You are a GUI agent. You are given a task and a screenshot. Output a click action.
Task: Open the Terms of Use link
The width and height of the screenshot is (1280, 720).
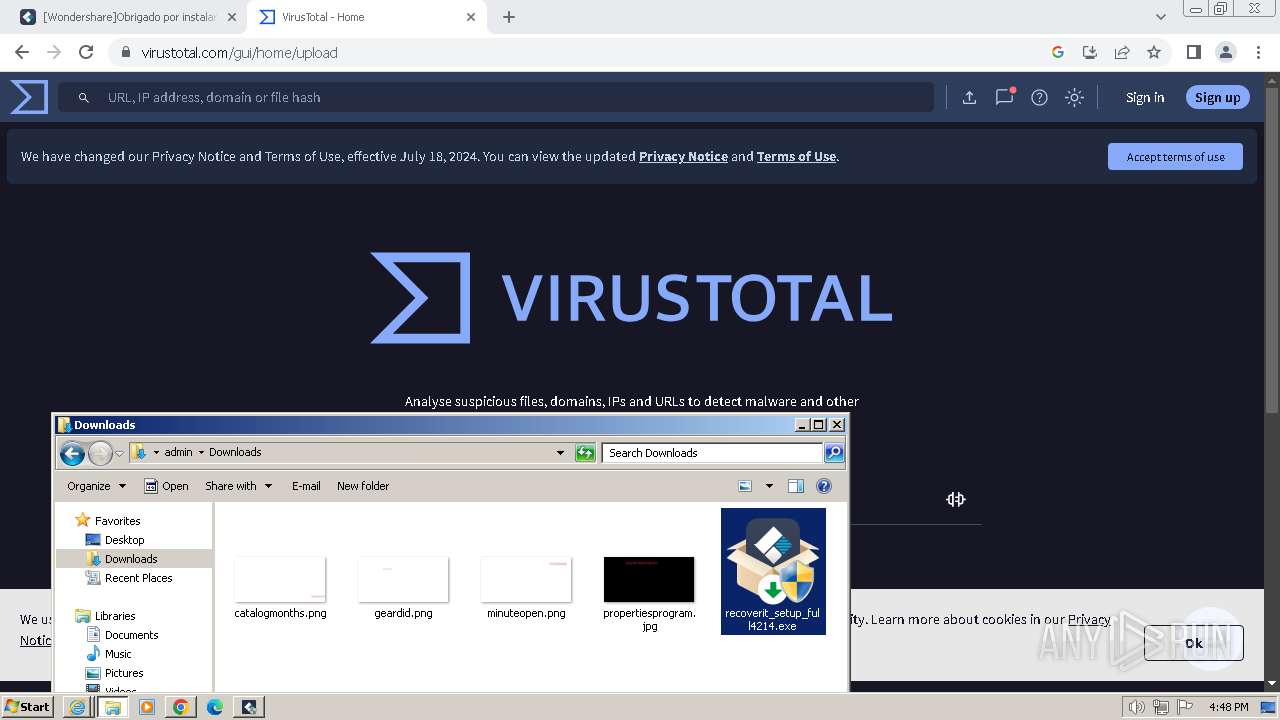click(x=796, y=156)
